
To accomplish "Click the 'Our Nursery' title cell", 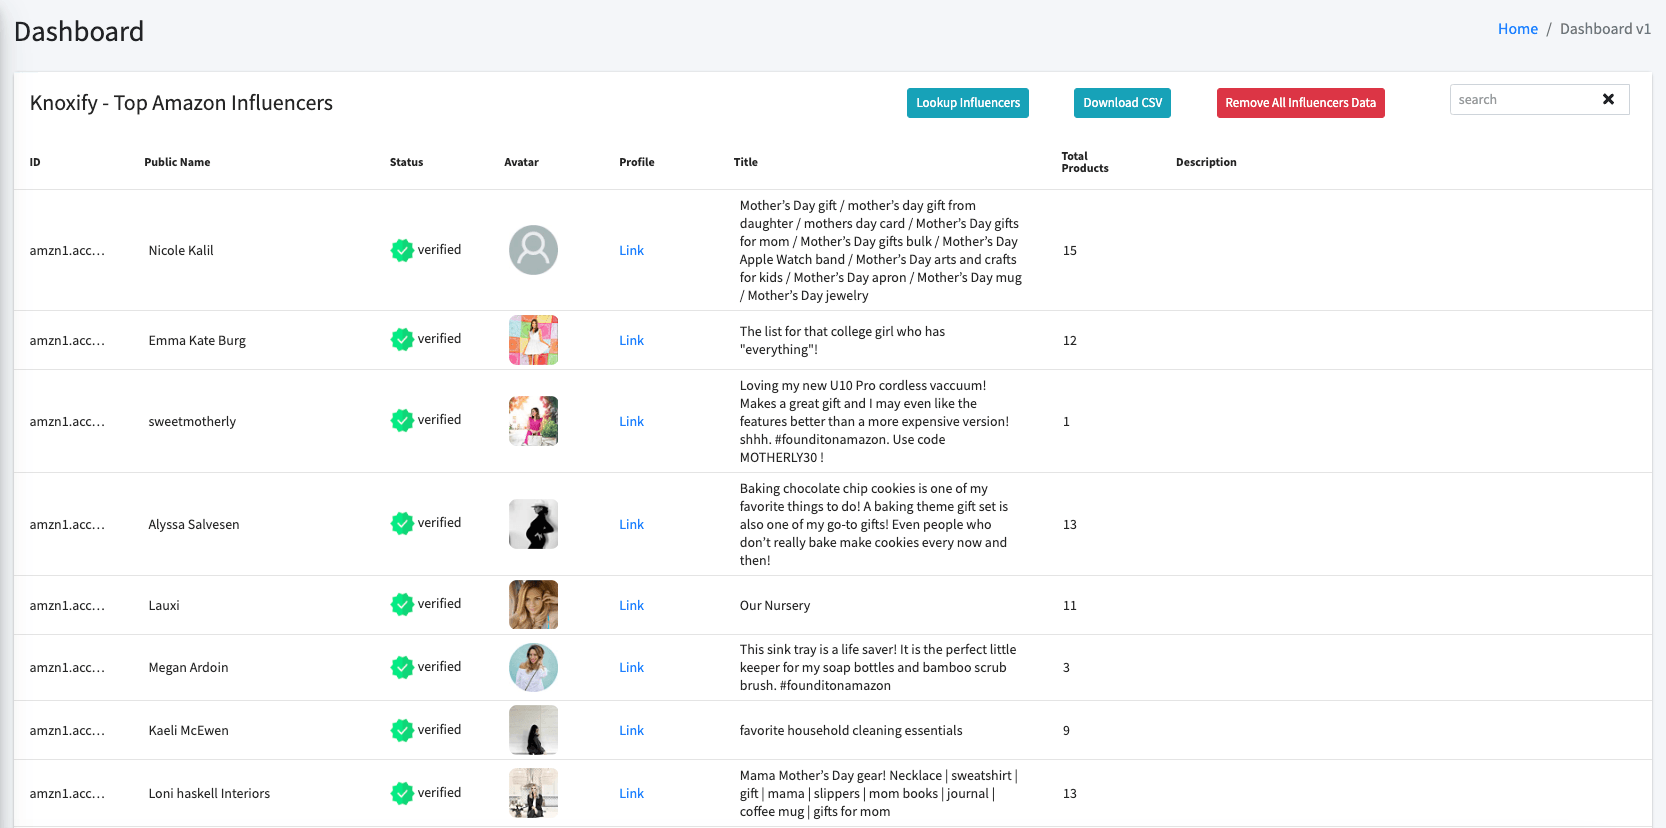I will 775,606.
